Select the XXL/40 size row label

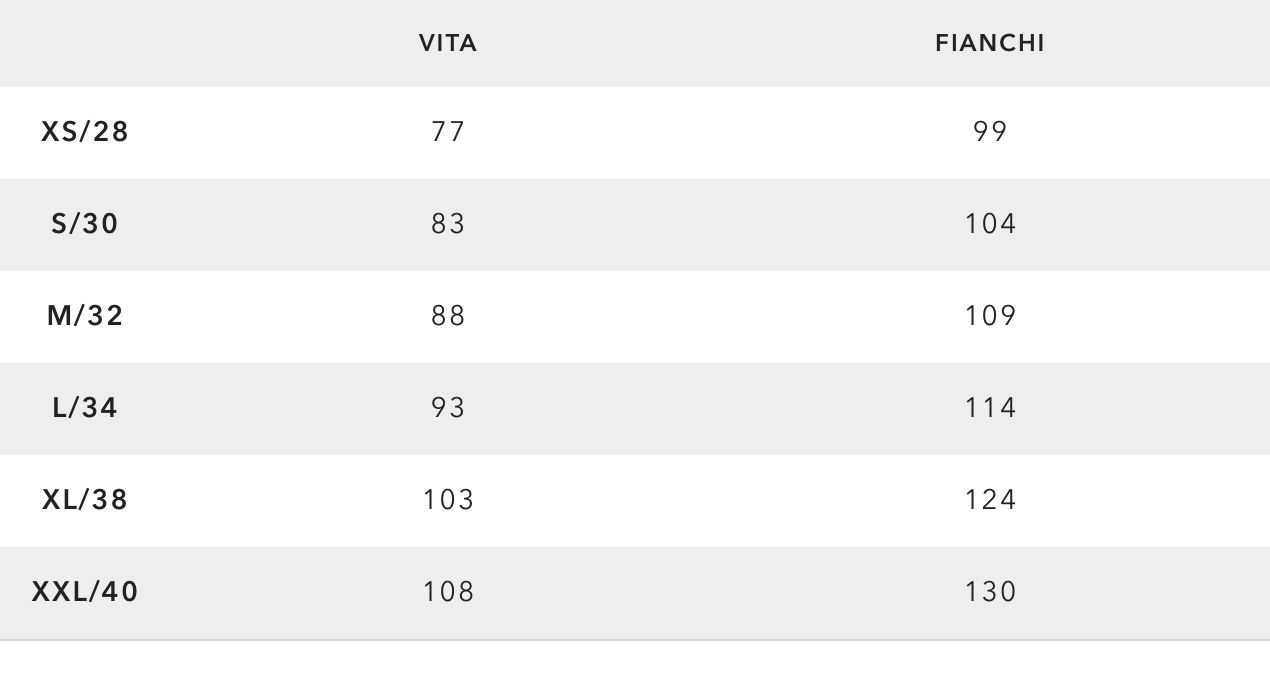coord(85,592)
